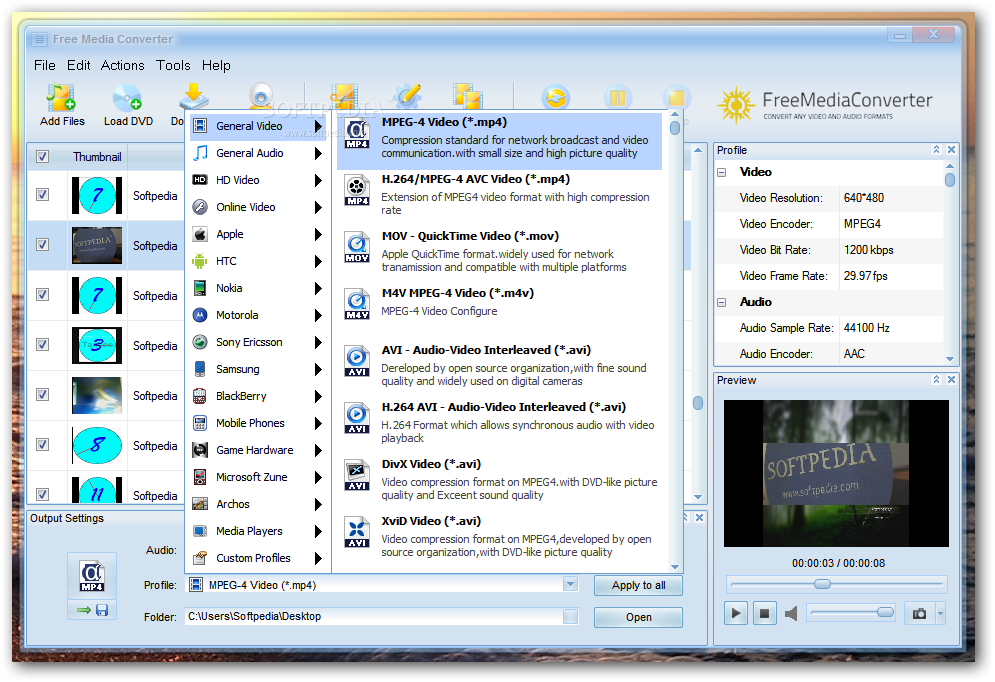Screen dimensions: 995x682
Task: Click the pause toolbar icon
Action: [617, 98]
